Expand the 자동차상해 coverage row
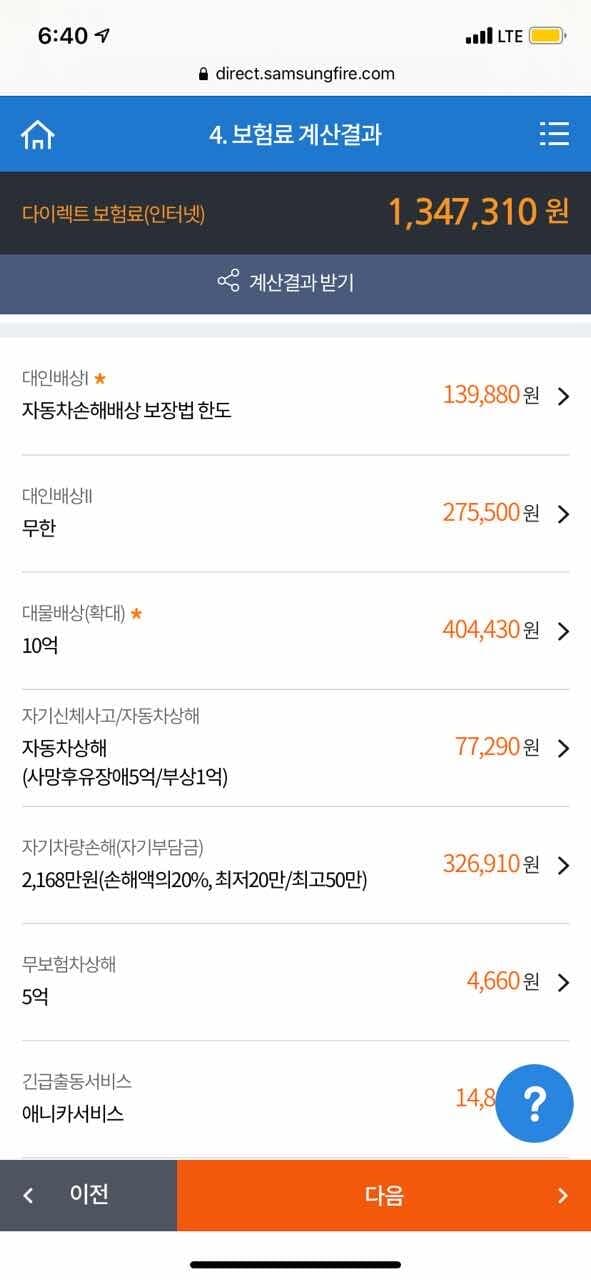Viewport: 591px width, 1280px height. [560, 747]
